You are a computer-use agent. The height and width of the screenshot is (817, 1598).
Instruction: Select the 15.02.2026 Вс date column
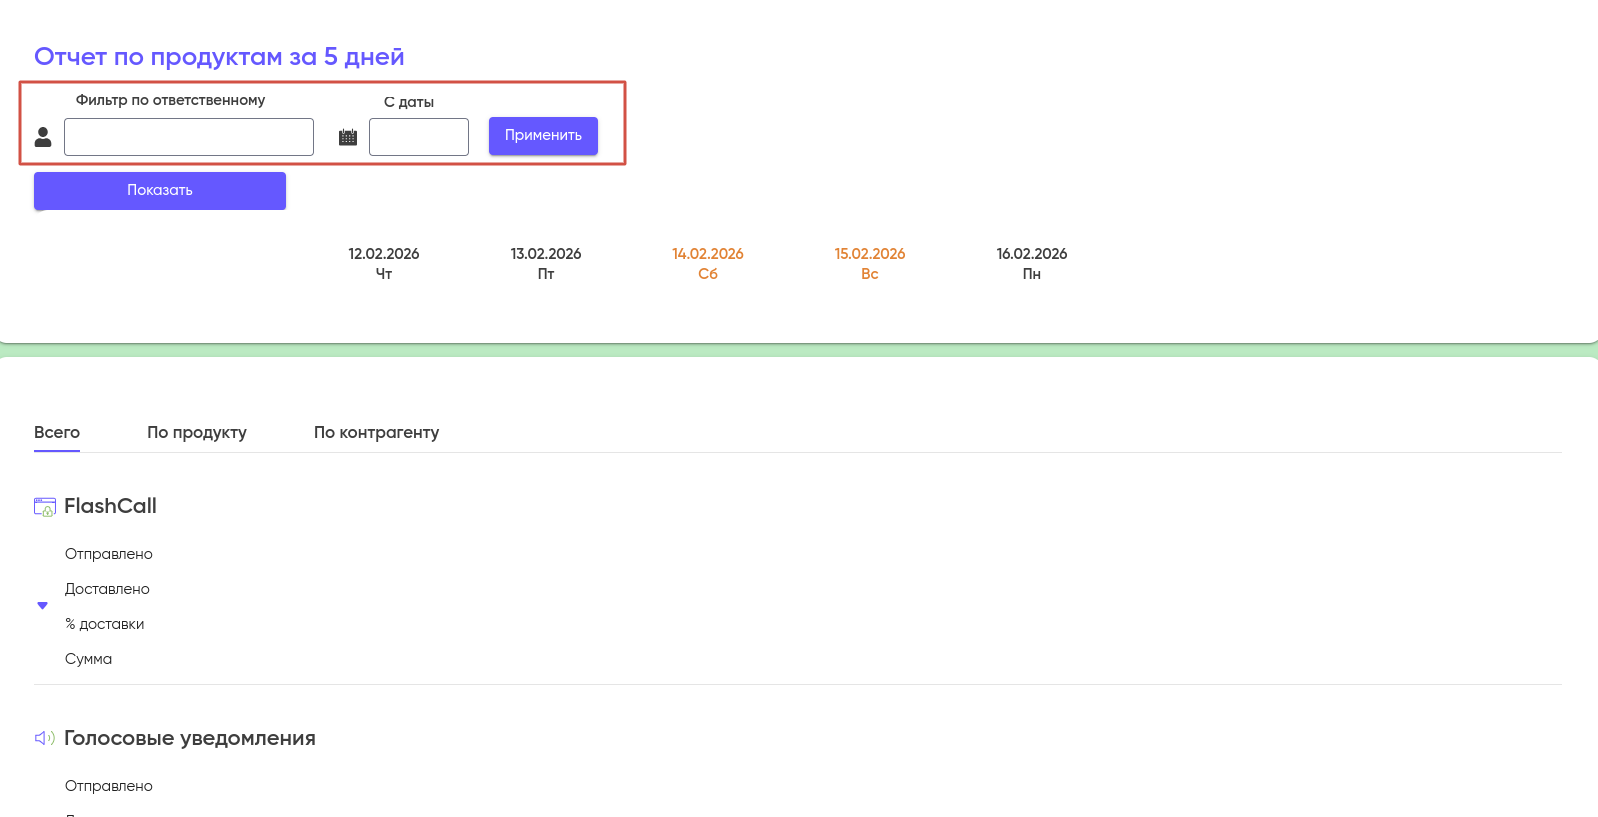pyautogui.click(x=870, y=263)
